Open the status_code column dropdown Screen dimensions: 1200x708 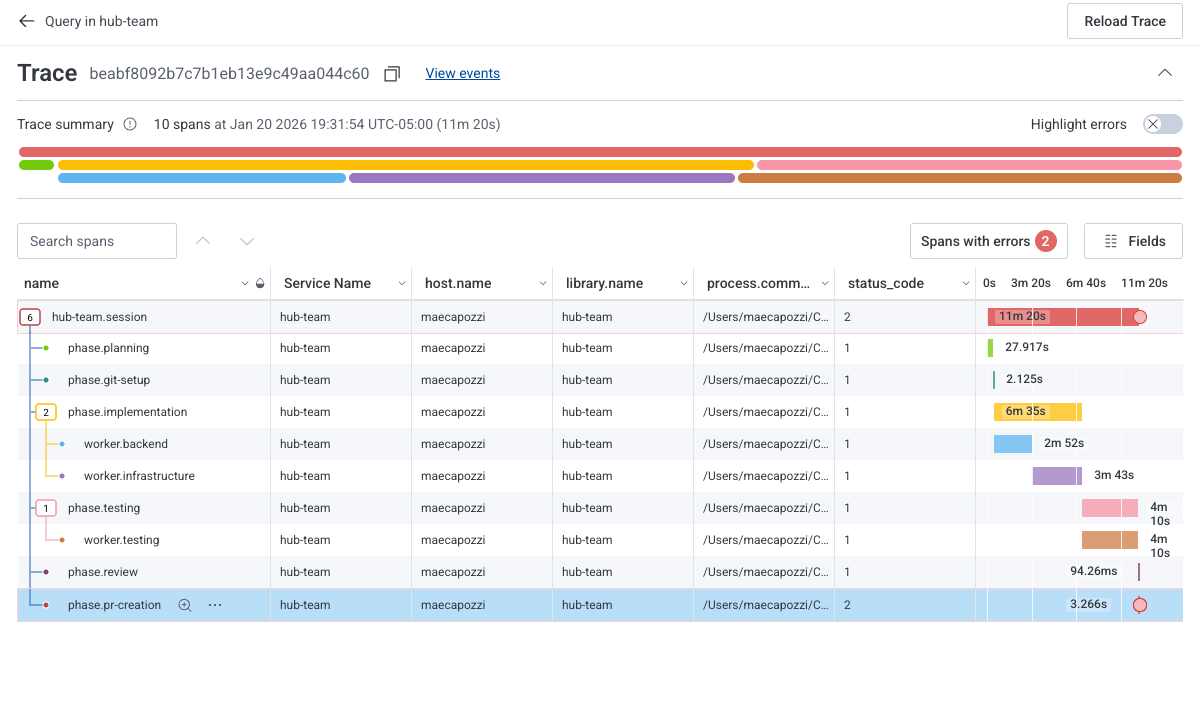[x=966, y=284]
